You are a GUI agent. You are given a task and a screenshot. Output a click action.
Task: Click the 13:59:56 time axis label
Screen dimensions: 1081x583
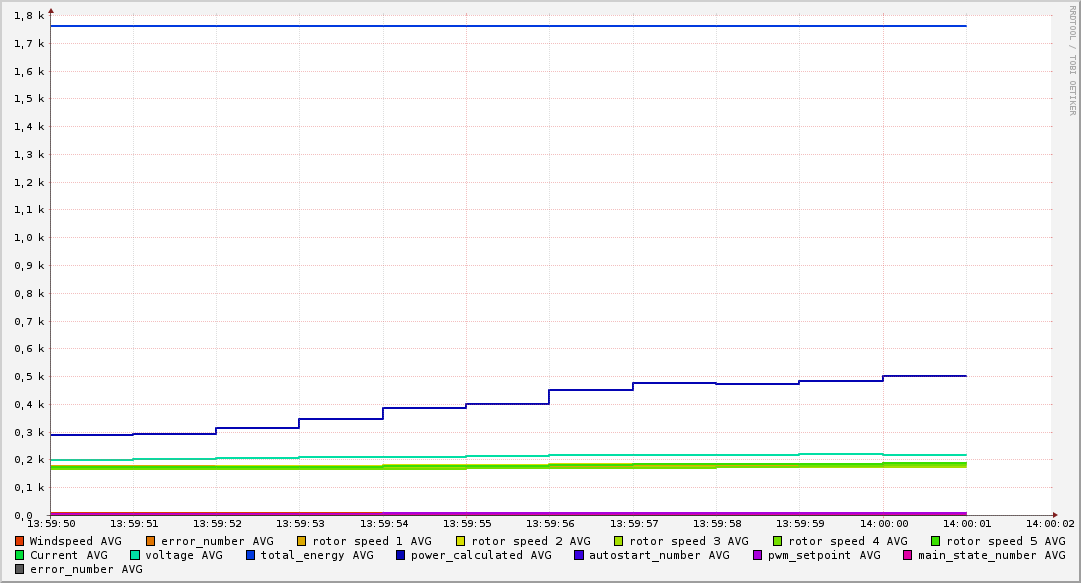[x=550, y=523]
